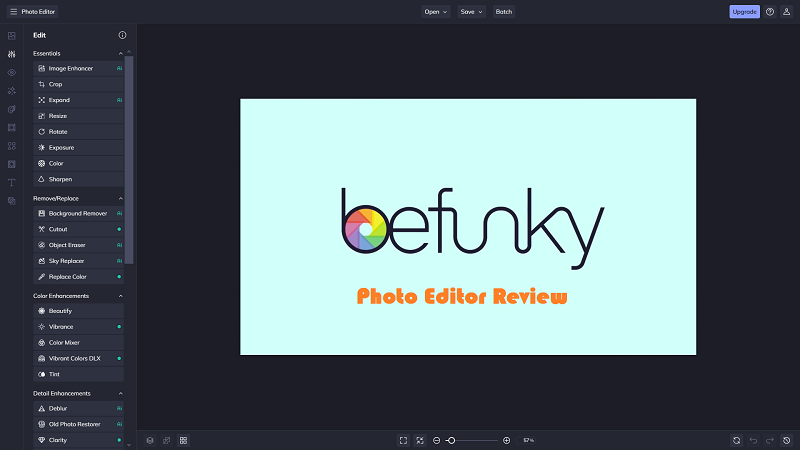The image size is (800, 450).
Task: Collapse the Remove/Replace section
Action: point(120,198)
